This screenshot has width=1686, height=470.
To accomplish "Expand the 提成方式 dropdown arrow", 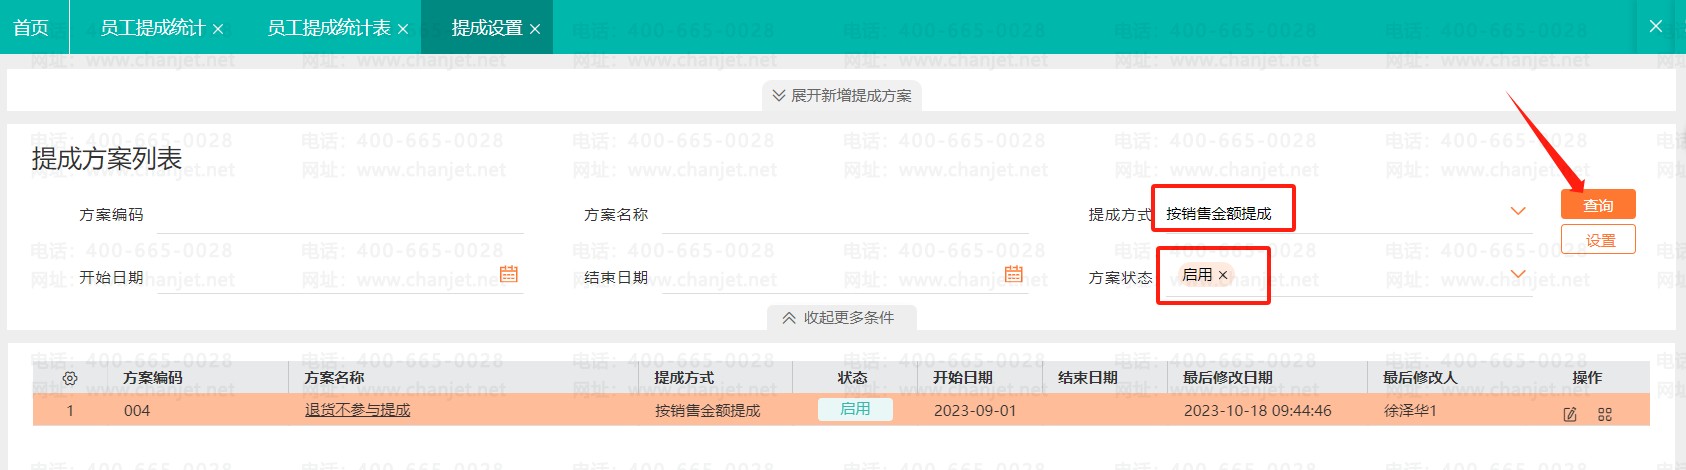I will pyautogui.click(x=1517, y=211).
